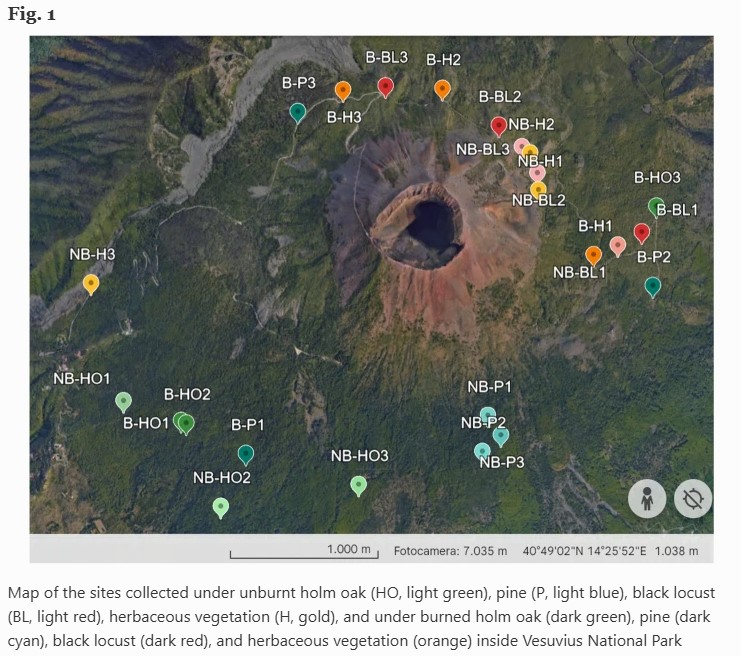Viewport: 741px width, 656px height.
Task: Click the B-P3 map label
Action: pos(299,83)
